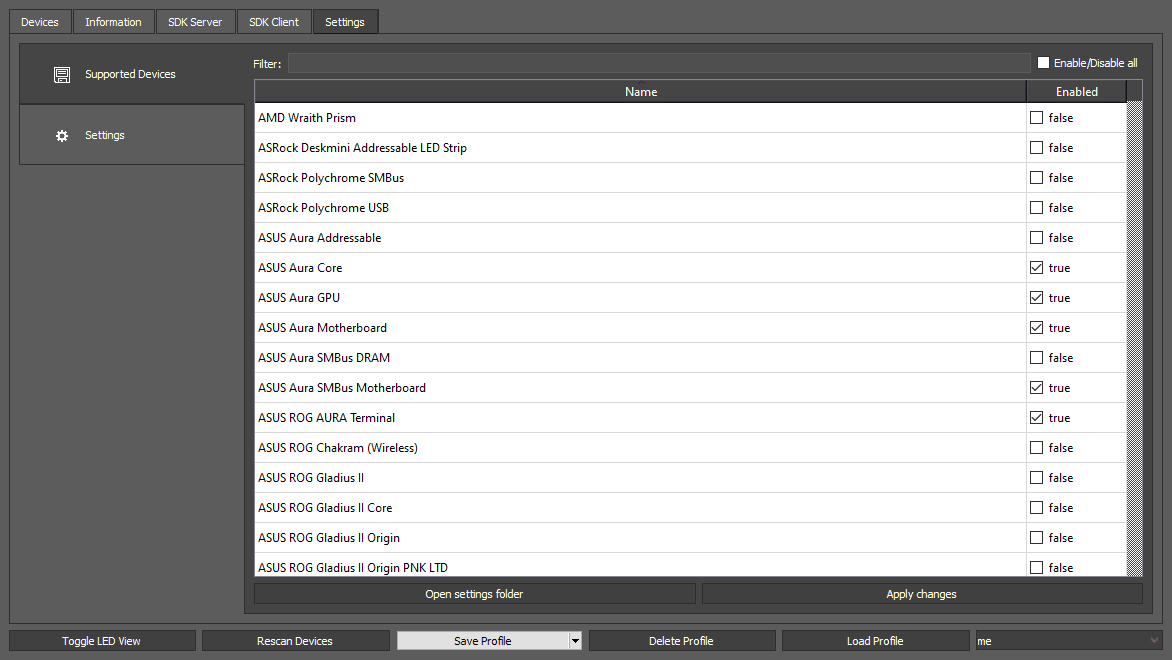Click the Load Profile button
The width and height of the screenshot is (1172, 660).
(875, 641)
